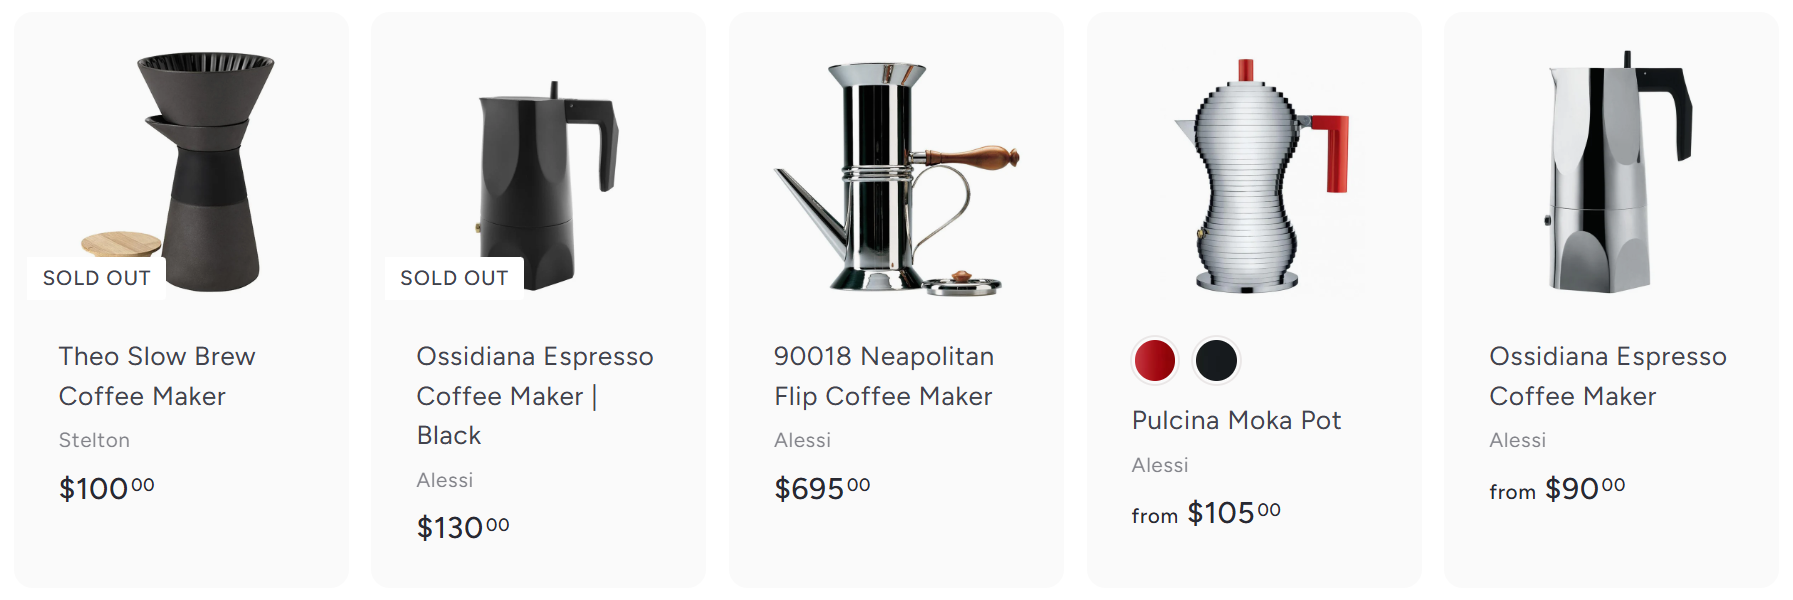Click the Alessi brand below Pulcina Moka Pot
Image resolution: width=1793 pixels, height=600 pixels.
pyautogui.click(x=1161, y=465)
